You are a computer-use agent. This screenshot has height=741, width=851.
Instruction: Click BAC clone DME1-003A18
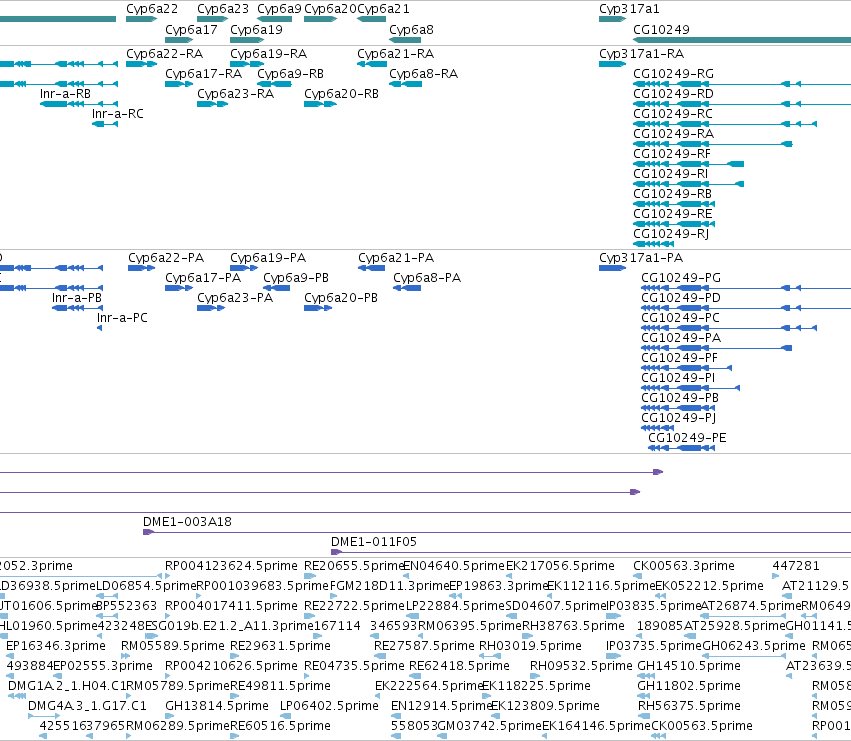coord(497,533)
